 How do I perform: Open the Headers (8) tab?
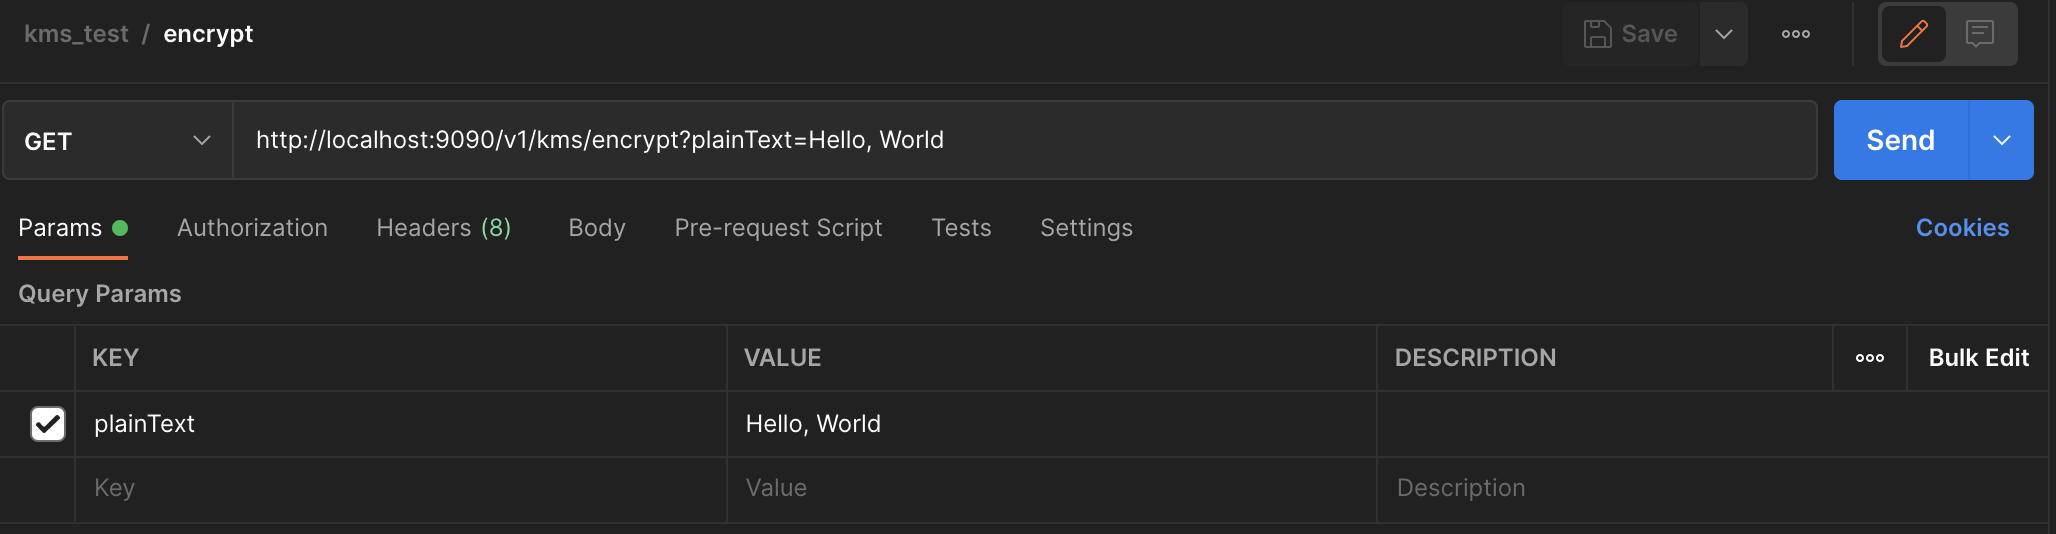(x=443, y=228)
